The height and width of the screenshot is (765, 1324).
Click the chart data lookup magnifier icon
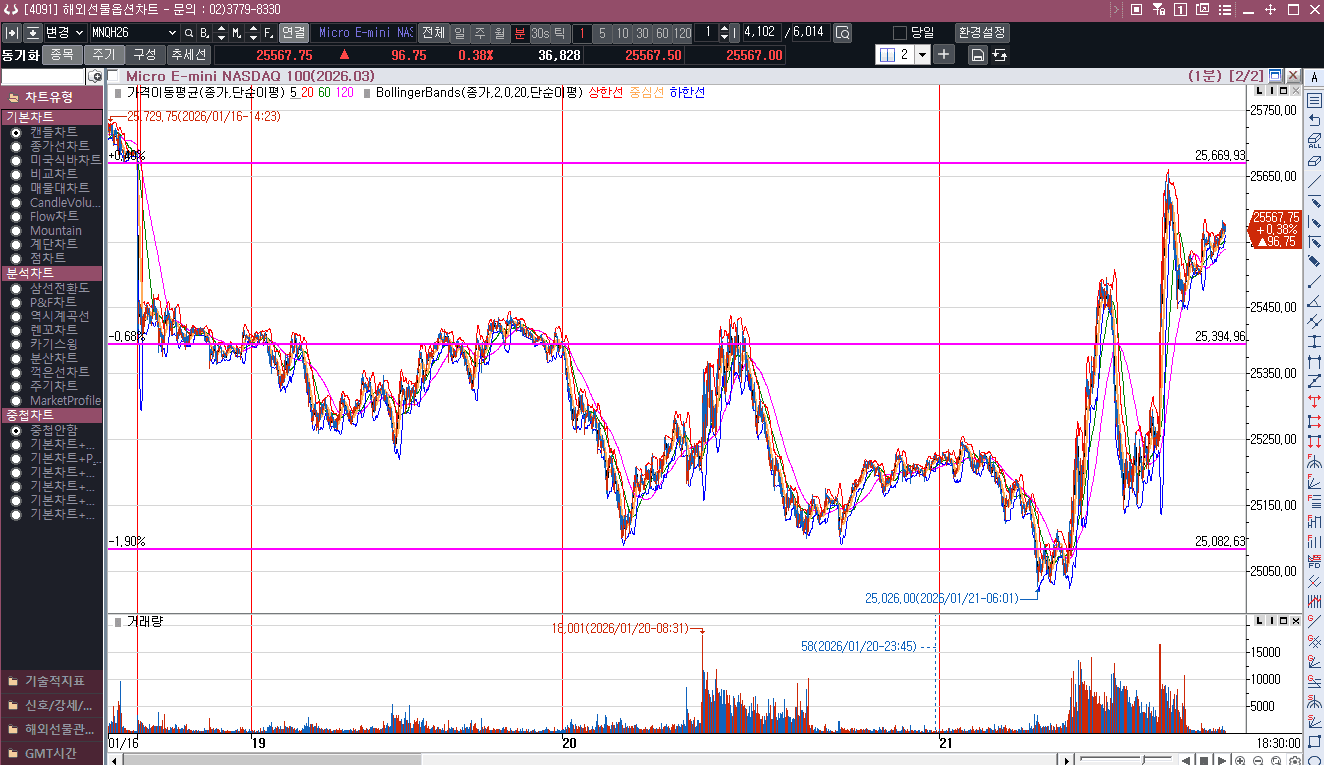842,33
